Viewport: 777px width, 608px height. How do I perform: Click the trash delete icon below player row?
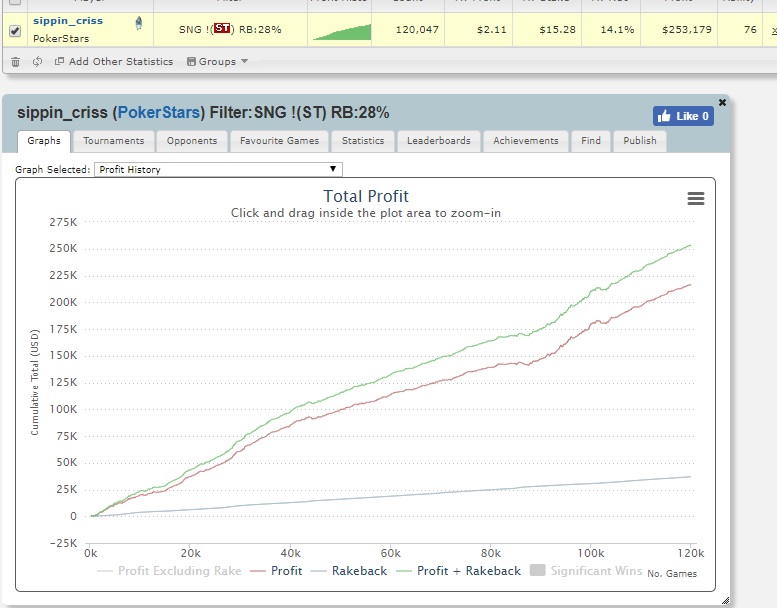pyautogui.click(x=15, y=62)
